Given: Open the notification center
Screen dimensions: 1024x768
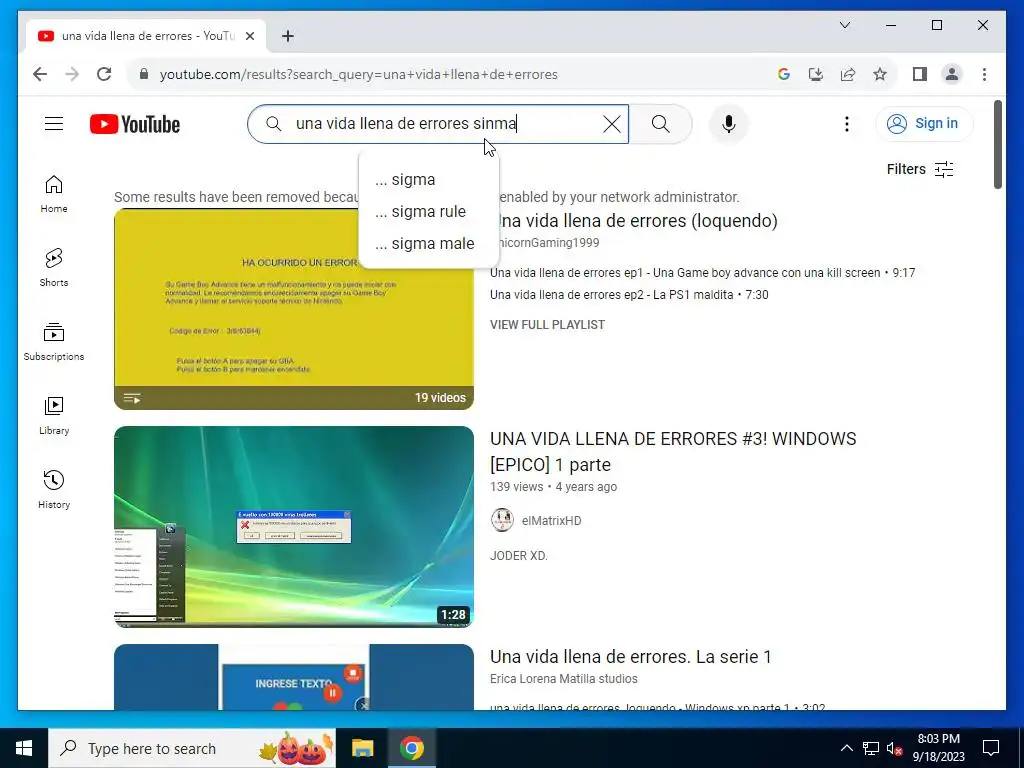Looking at the screenshot, I should (991, 748).
